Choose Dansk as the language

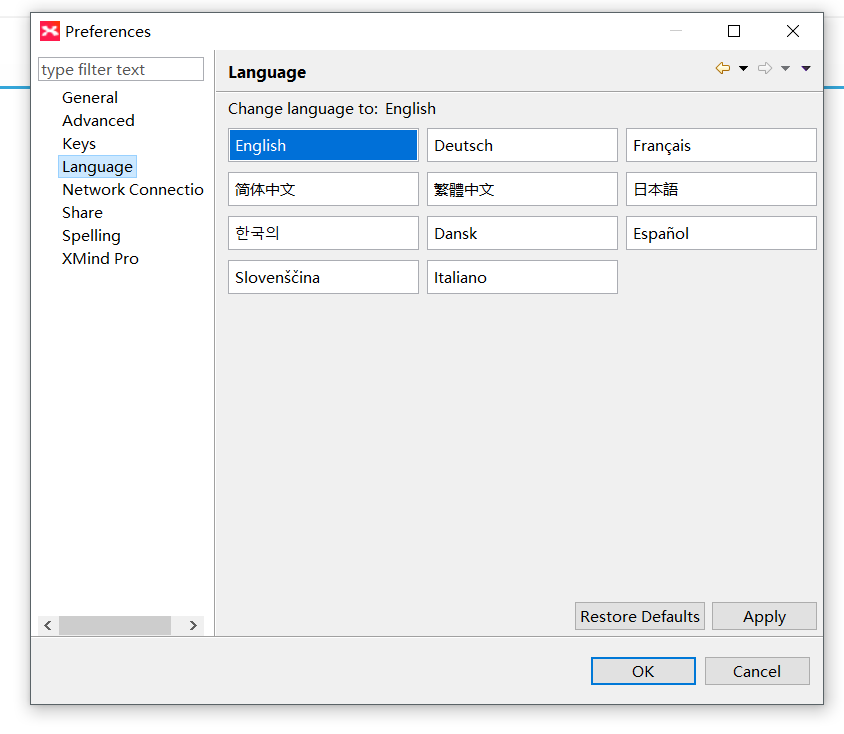[522, 233]
